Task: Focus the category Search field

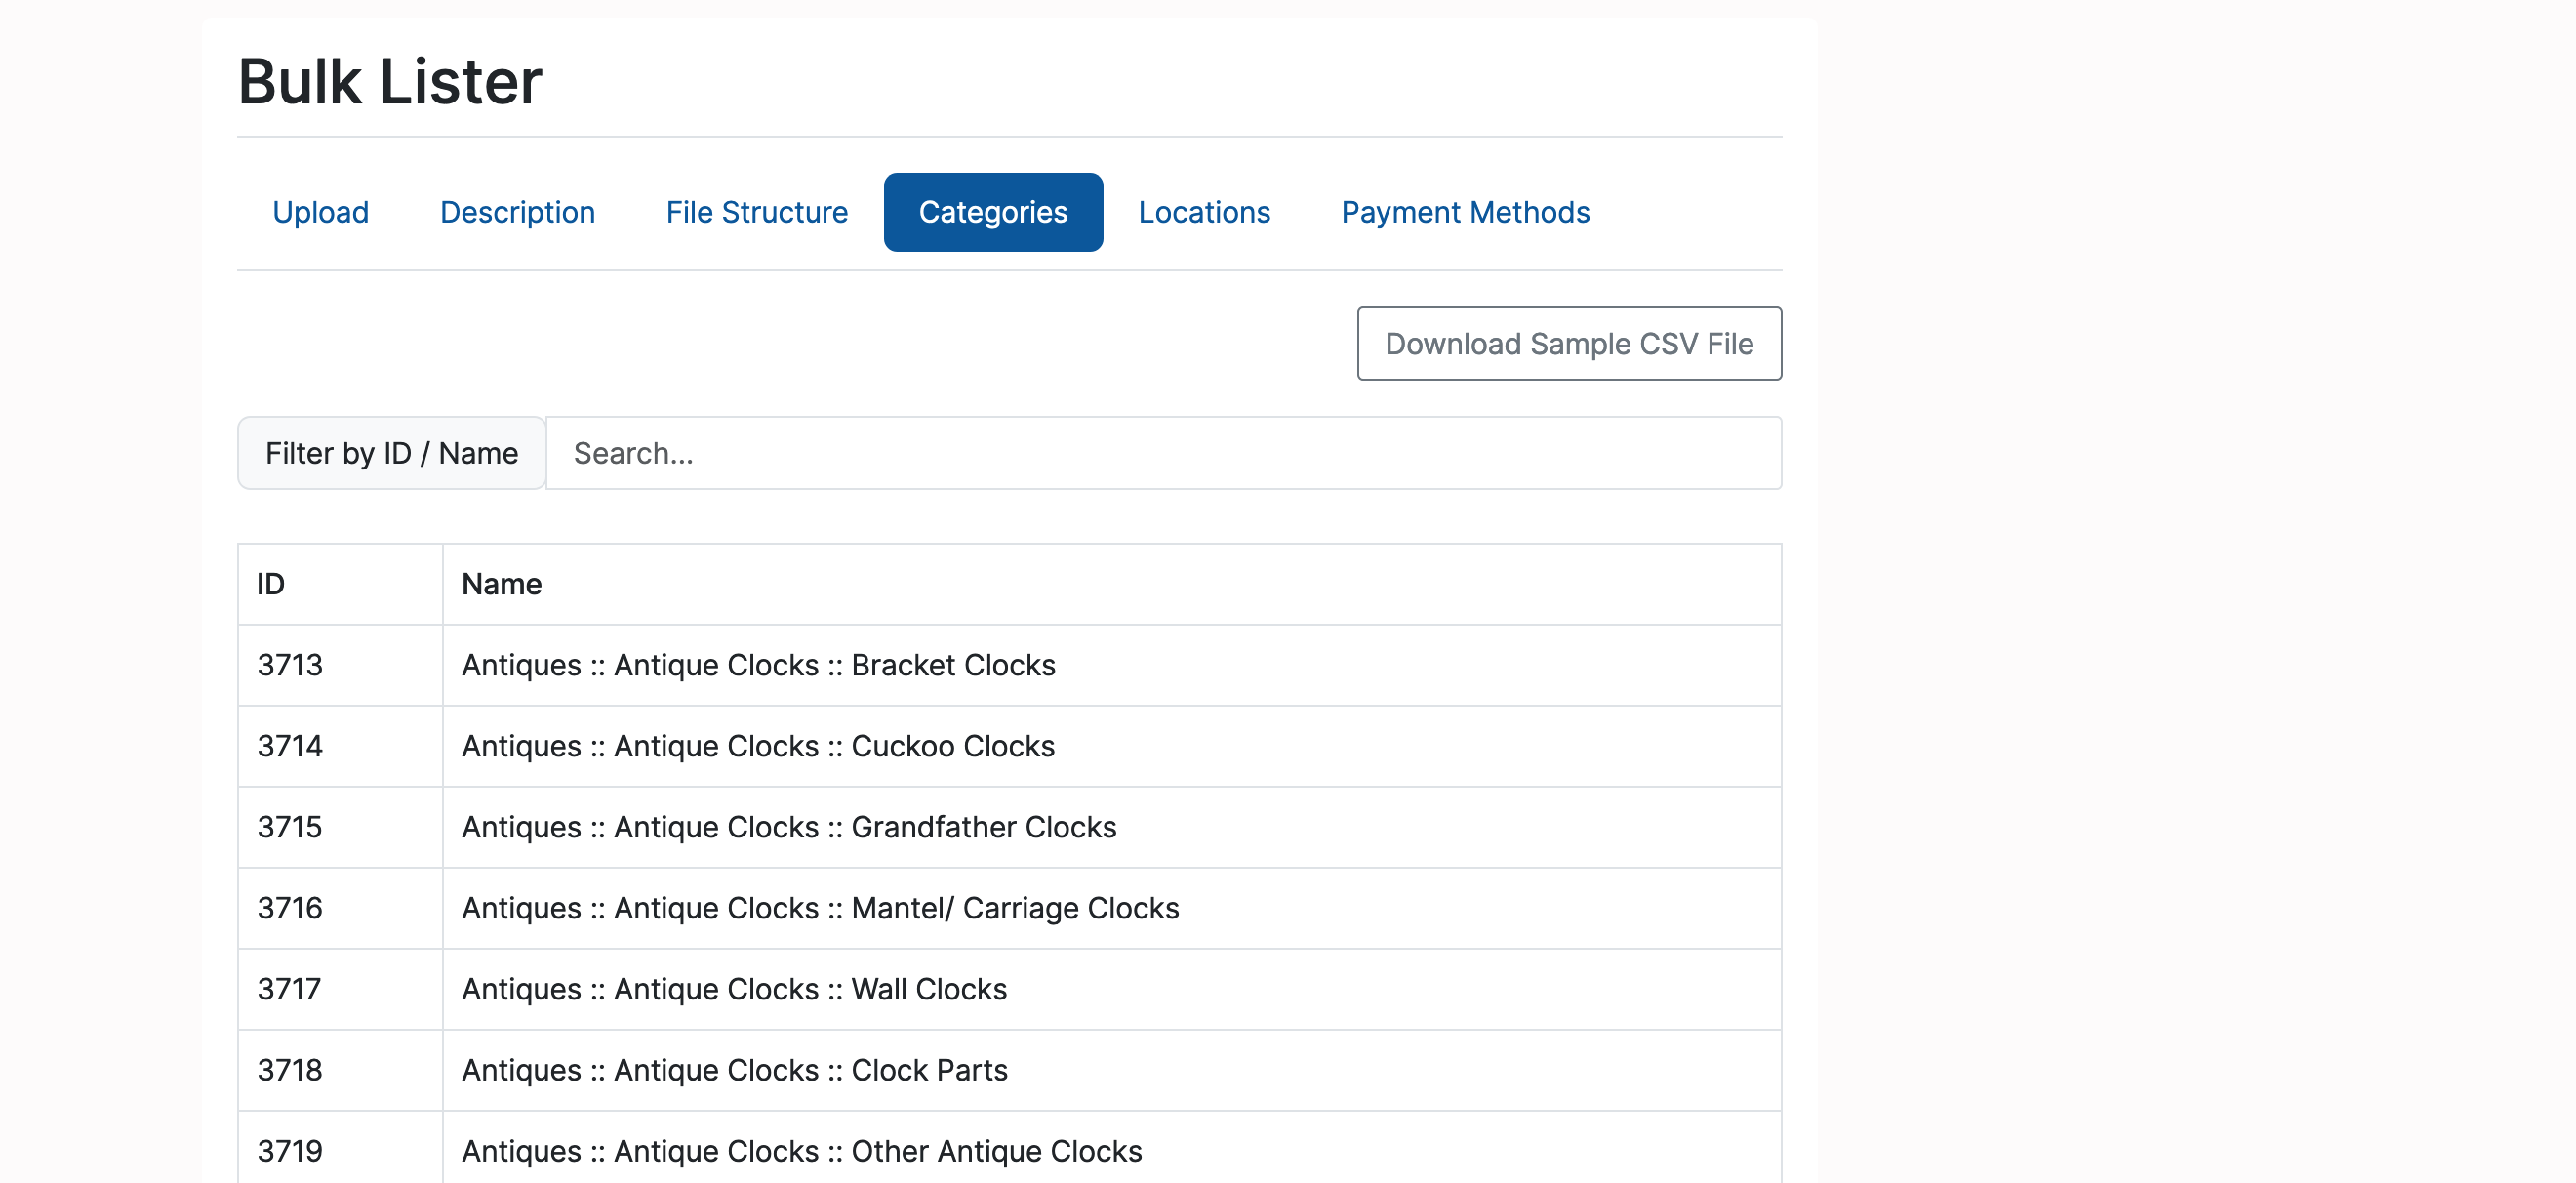Action: (x=1162, y=454)
